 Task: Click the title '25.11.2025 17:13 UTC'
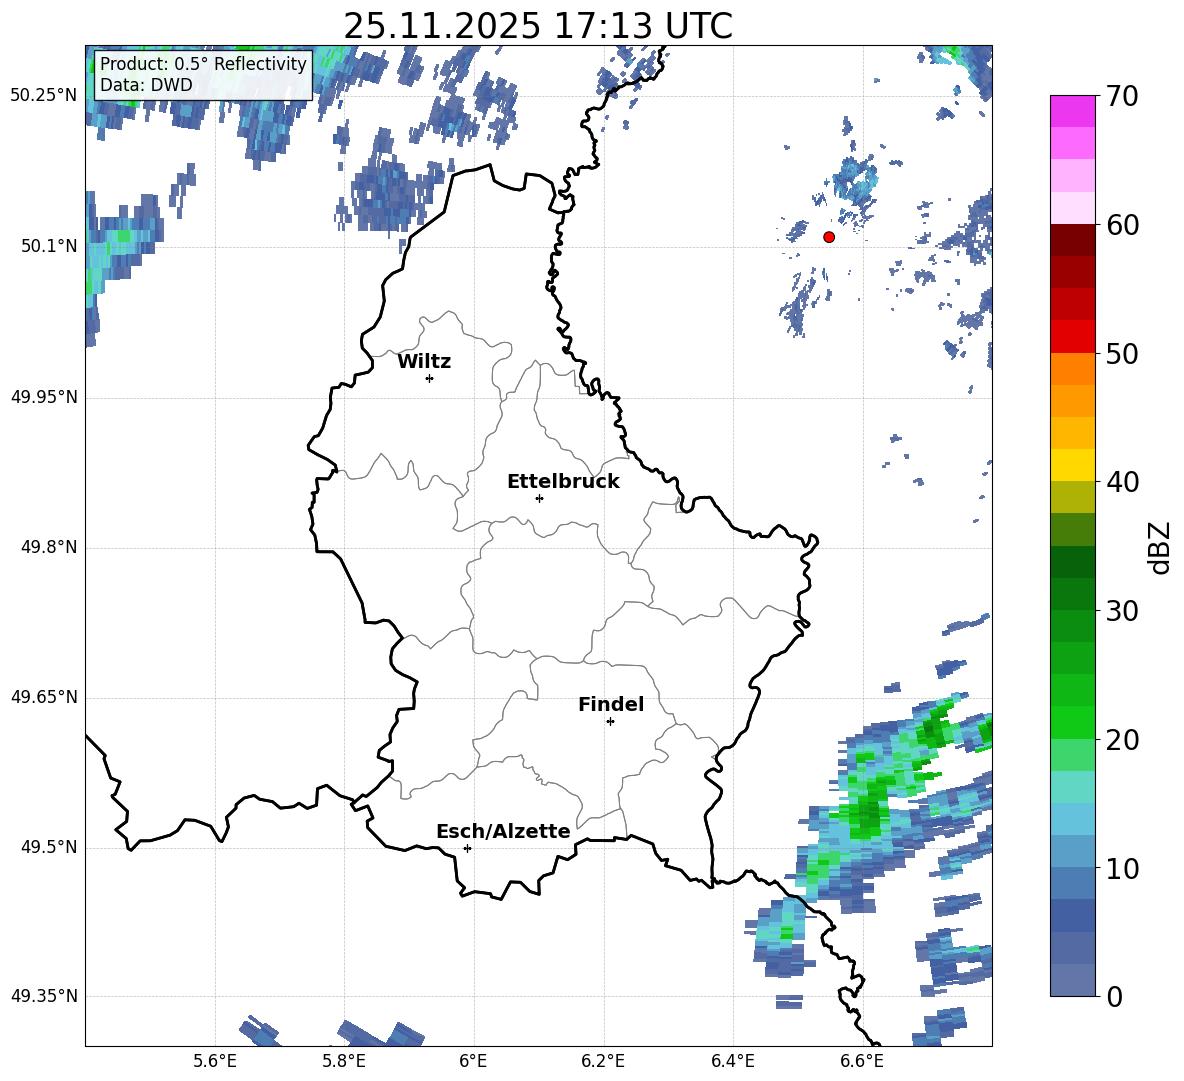[x=538, y=26]
